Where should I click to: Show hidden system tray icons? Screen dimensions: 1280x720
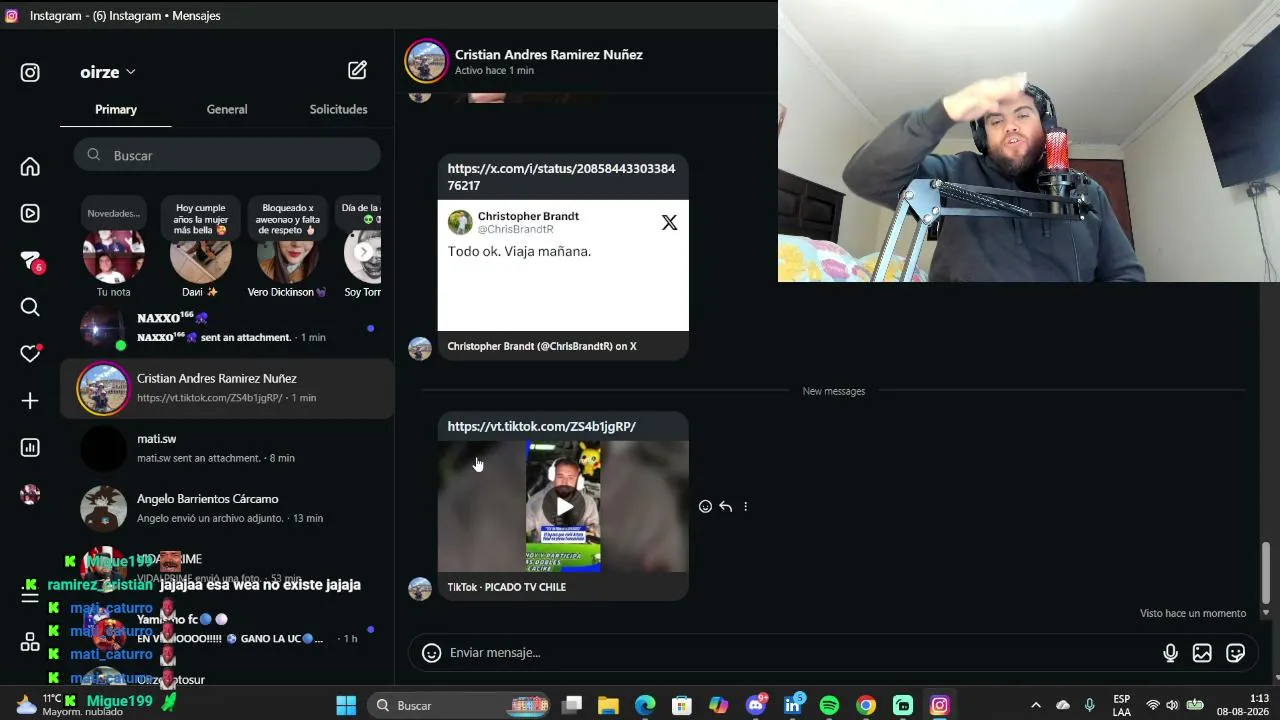point(1035,706)
